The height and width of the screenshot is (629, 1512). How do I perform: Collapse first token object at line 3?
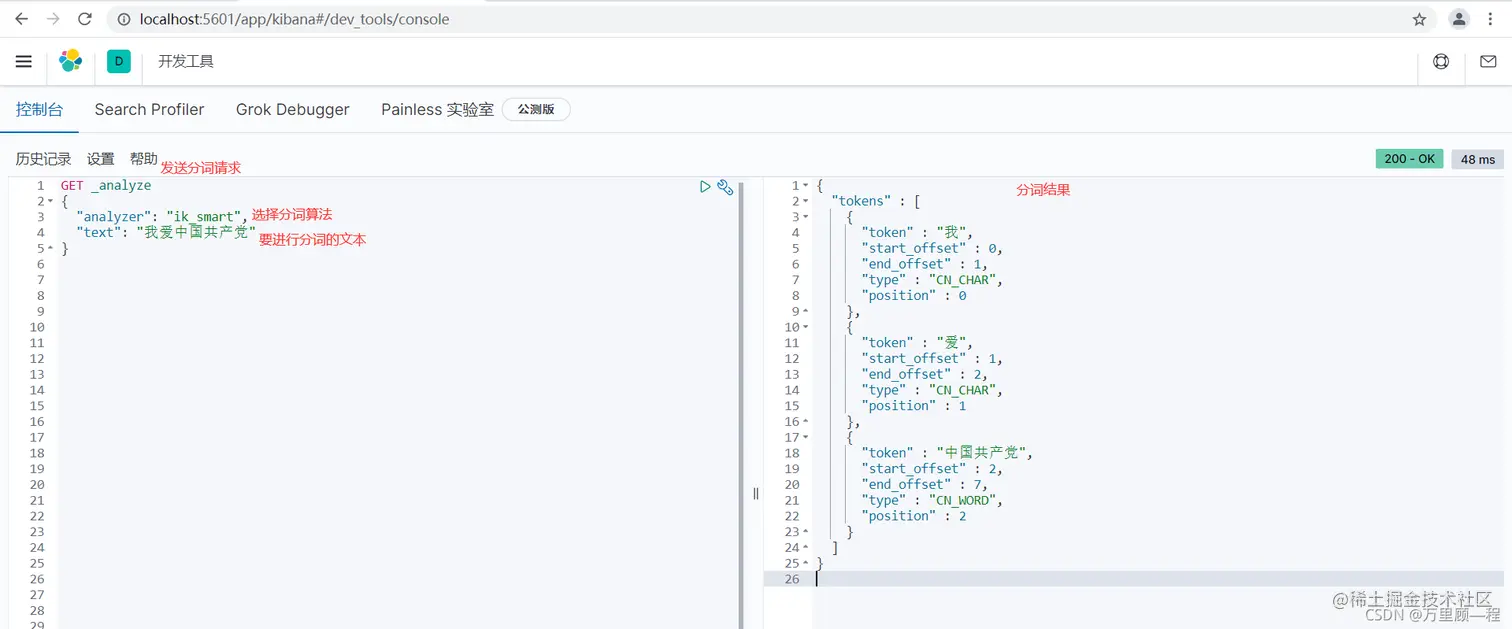pos(806,217)
